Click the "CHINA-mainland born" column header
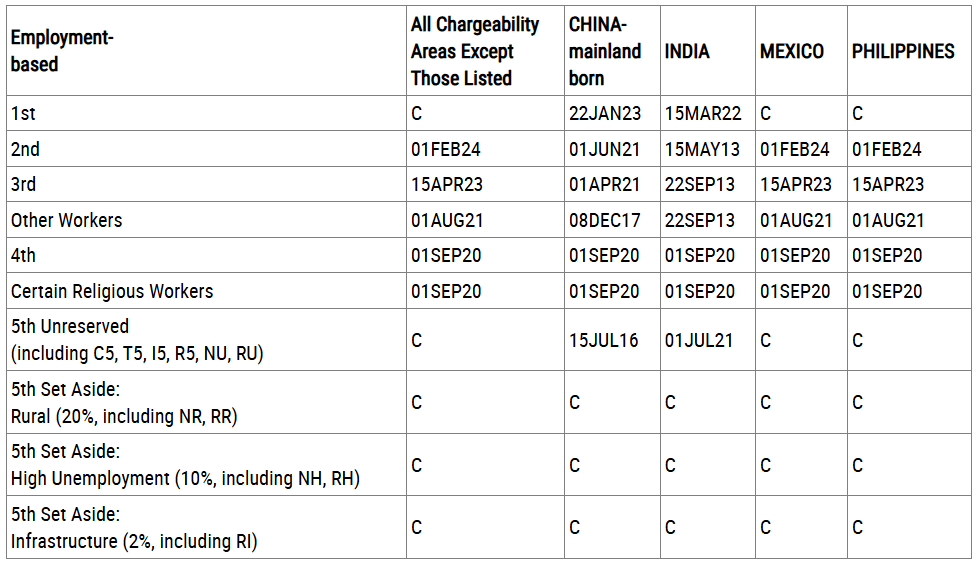The height and width of the screenshot is (564, 976). coord(605,51)
